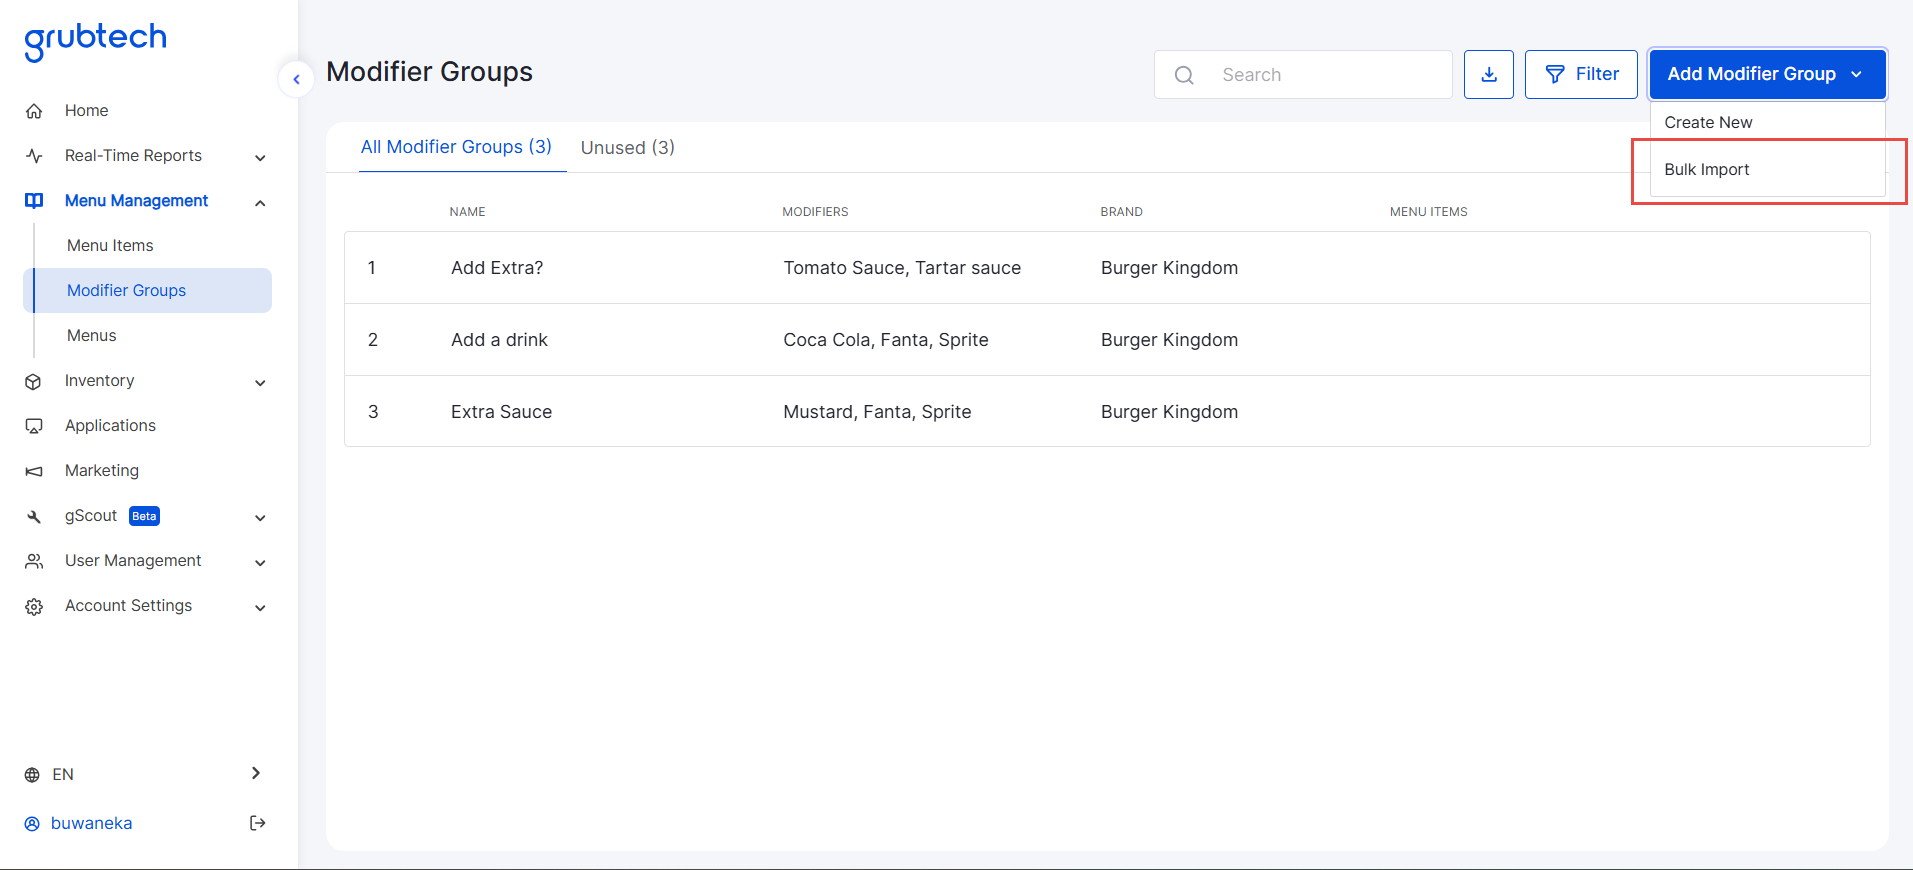Open Menus in the sidebar
Image resolution: width=1913 pixels, height=870 pixels.
tap(92, 336)
